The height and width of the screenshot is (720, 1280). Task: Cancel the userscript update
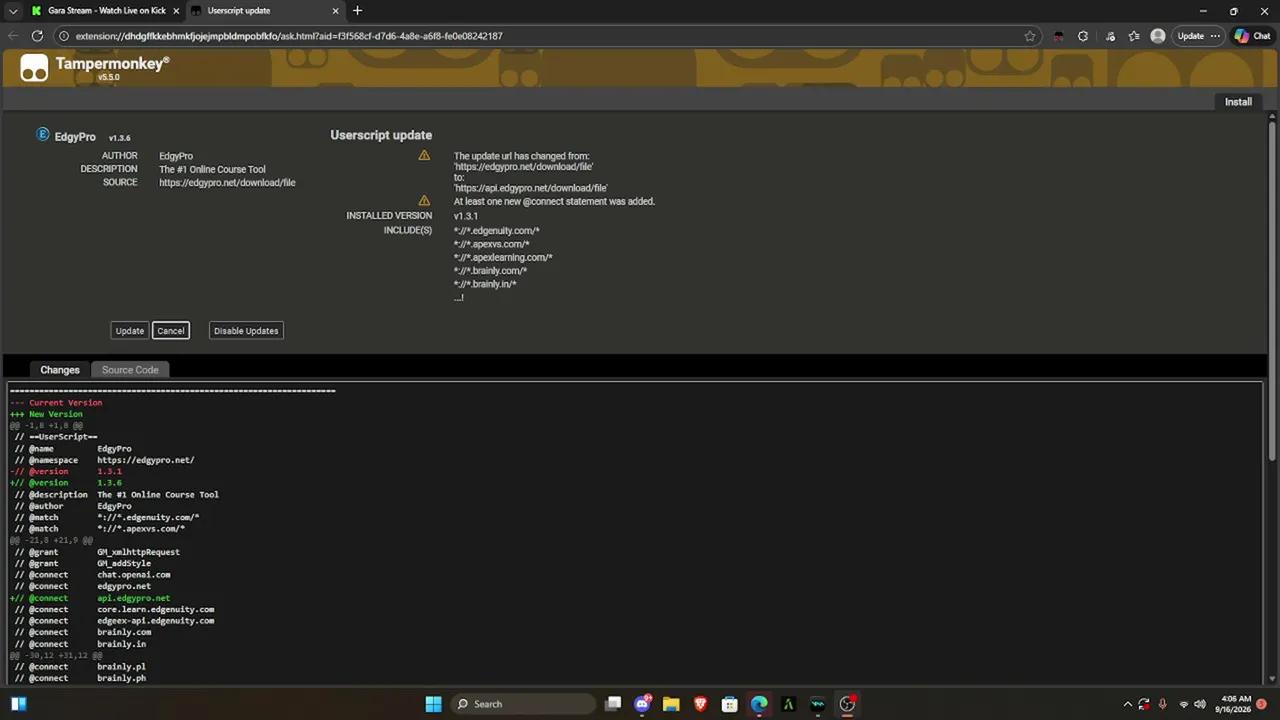point(171,331)
